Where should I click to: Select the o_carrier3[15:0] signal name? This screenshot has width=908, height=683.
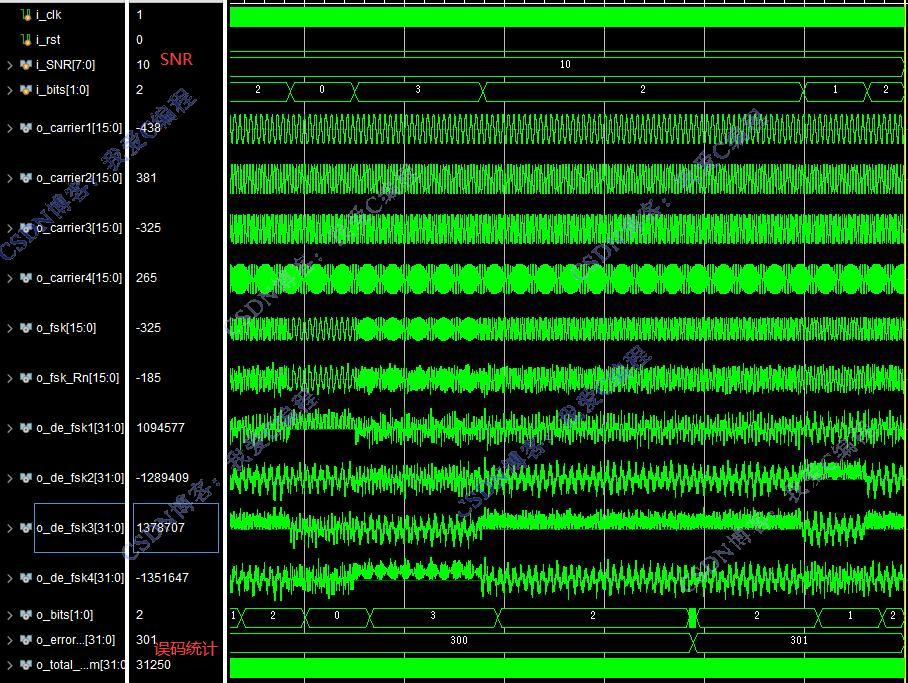click(x=79, y=228)
